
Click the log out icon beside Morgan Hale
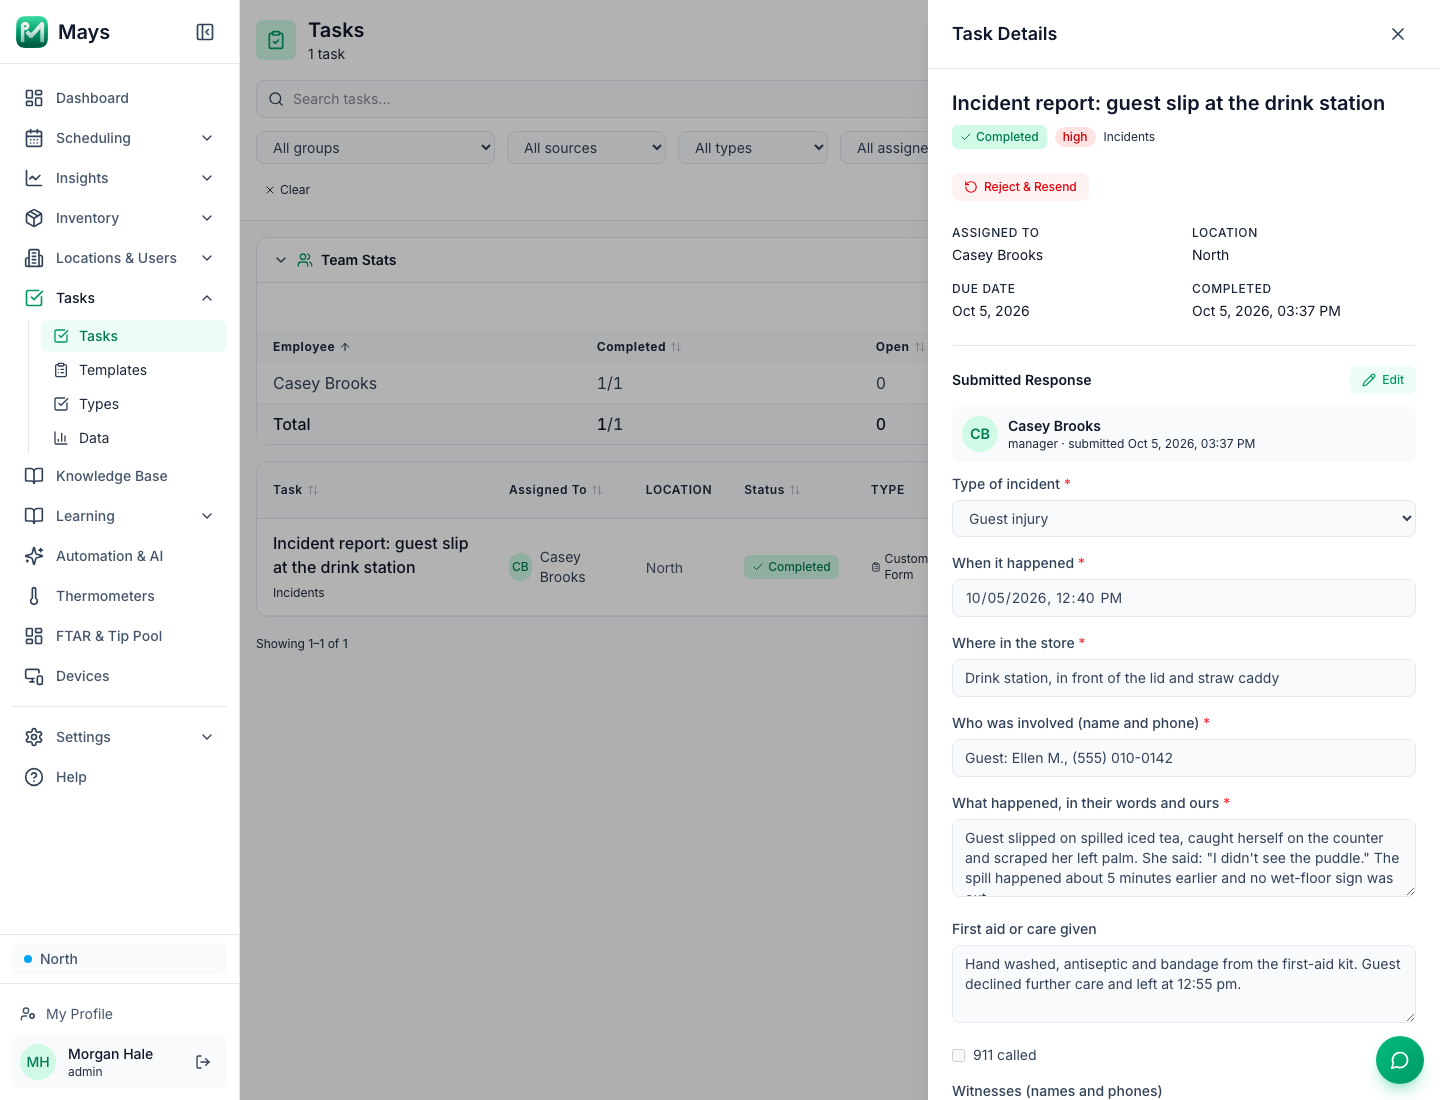coord(203,1062)
